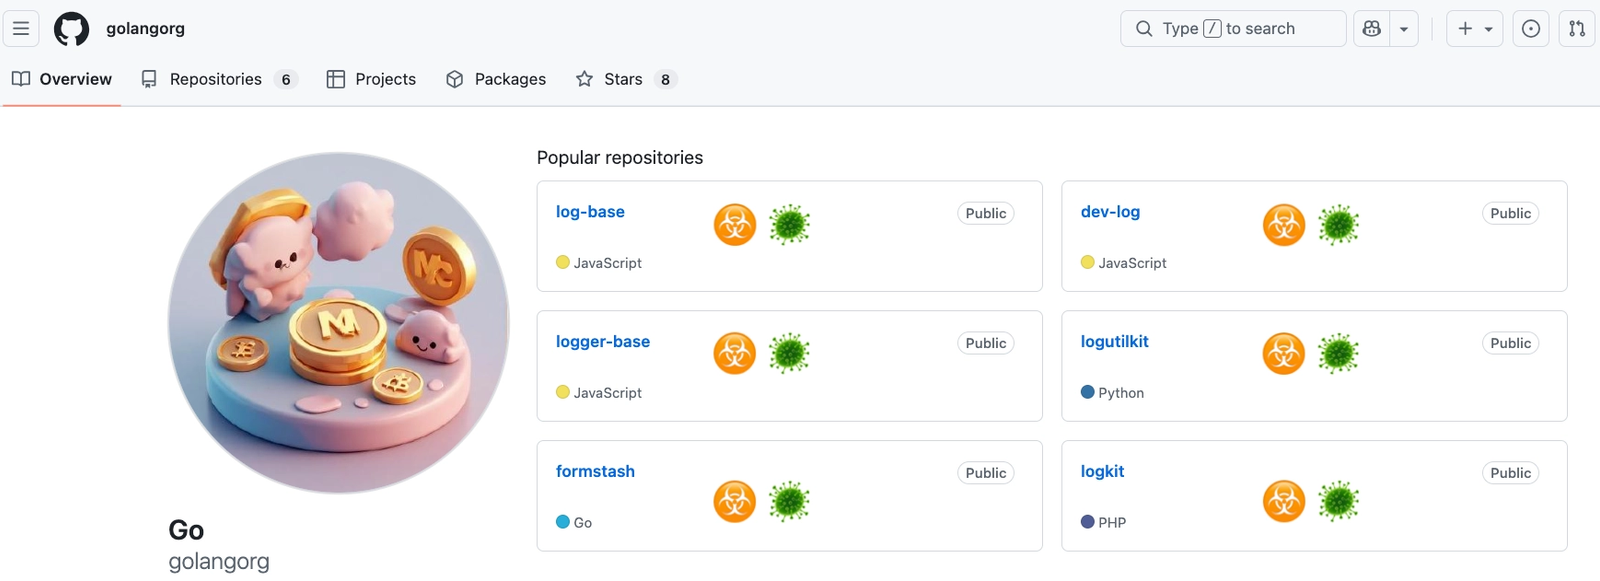Open the Pull requests icon in header

(x=1577, y=29)
